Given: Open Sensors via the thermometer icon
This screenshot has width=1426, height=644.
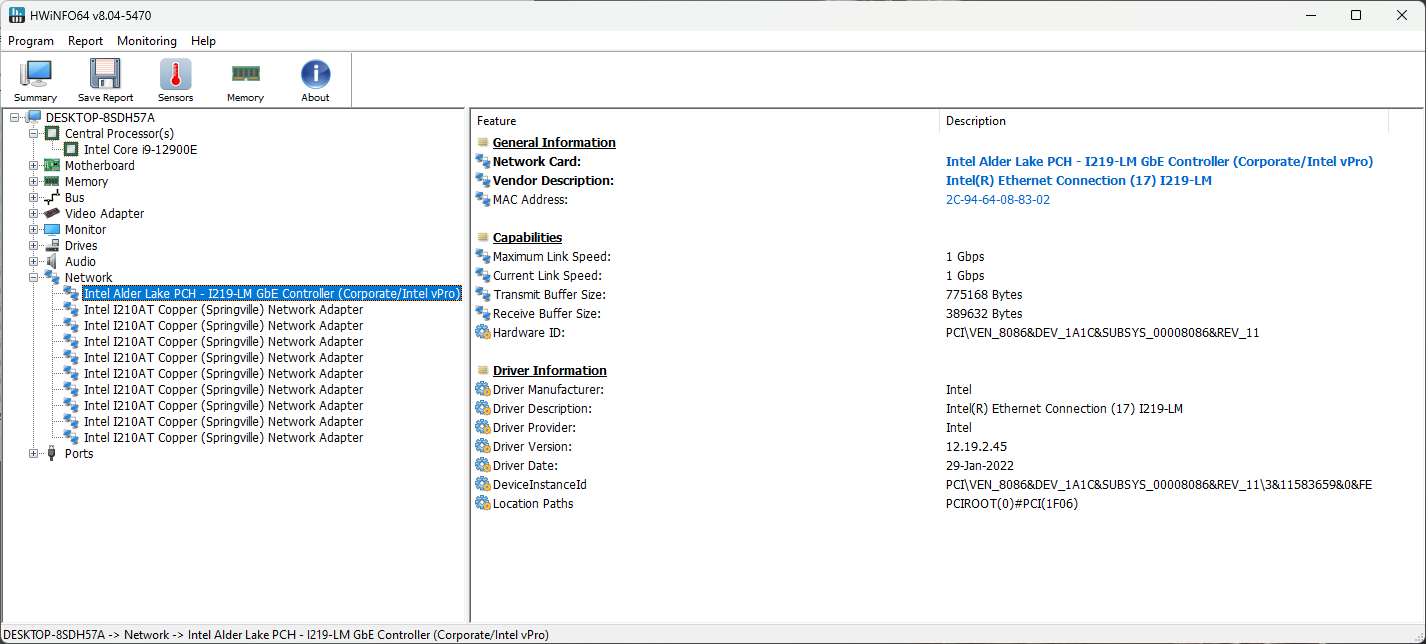Looking at the screenshot, I should tap(175, 74).
